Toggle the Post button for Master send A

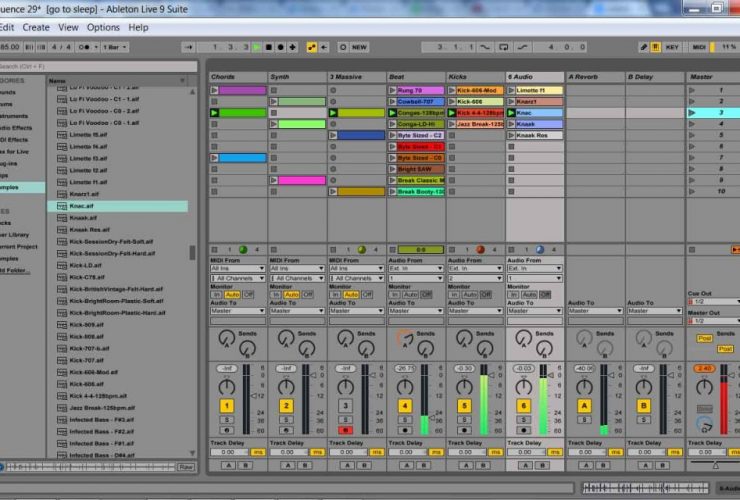click(x=704, y=339)
